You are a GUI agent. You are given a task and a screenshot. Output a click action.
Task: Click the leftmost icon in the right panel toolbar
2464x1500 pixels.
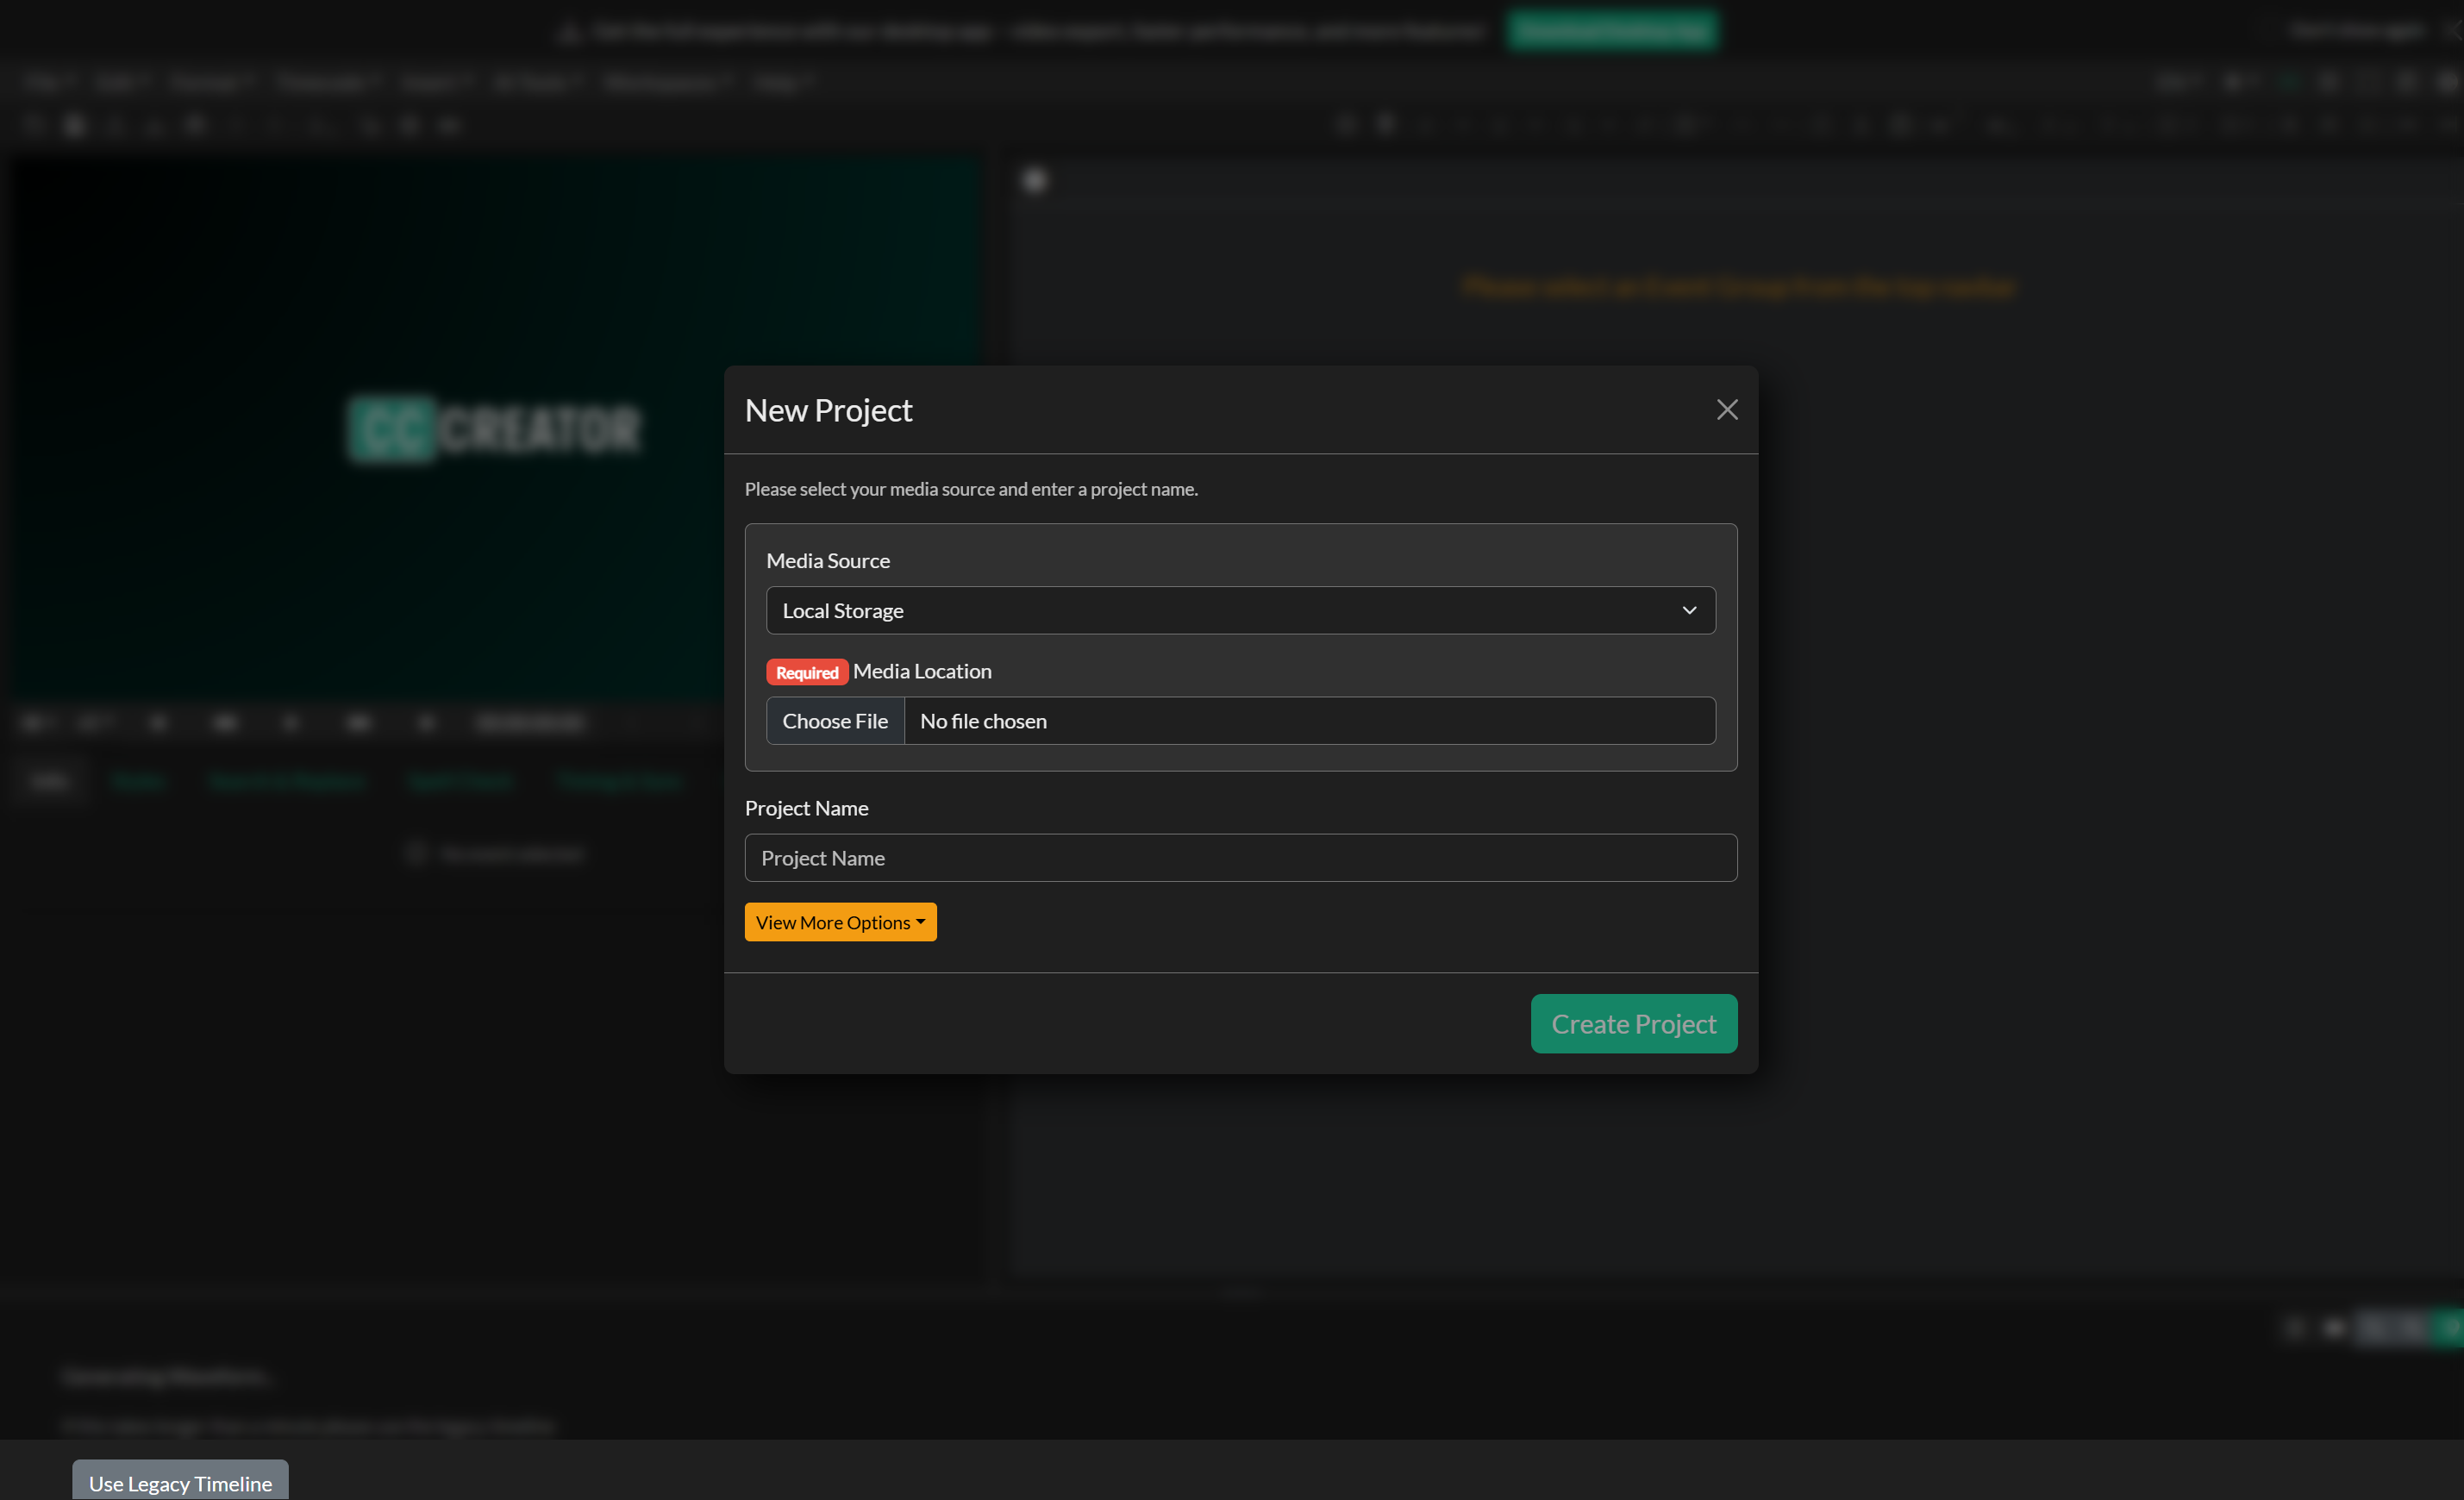[1346, 124]
